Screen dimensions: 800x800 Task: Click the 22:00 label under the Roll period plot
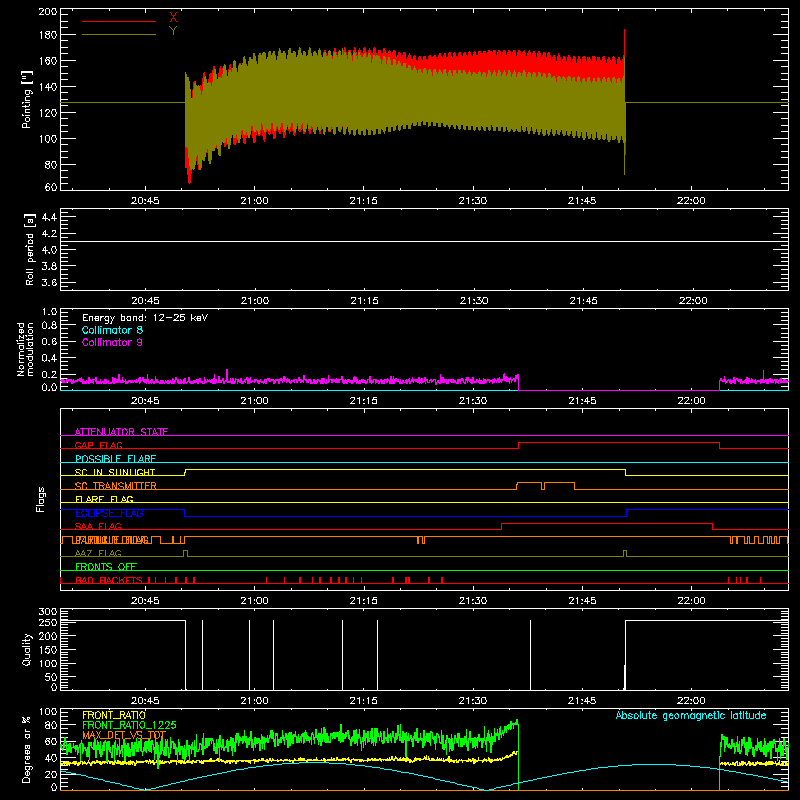pos(692,301)
